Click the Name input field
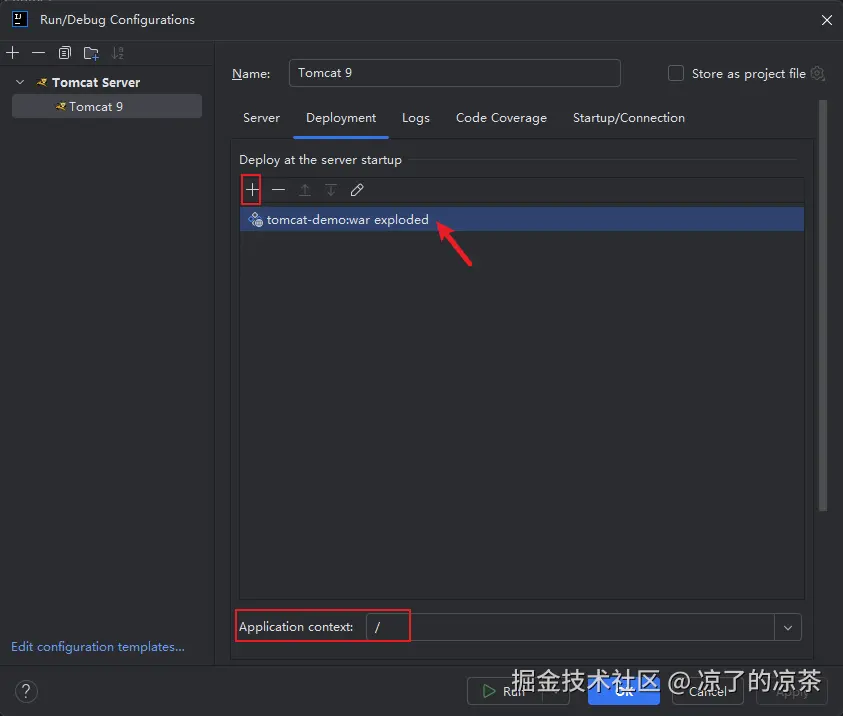The height and width of the screenshot is (716, 843). [x=455, y=73]
